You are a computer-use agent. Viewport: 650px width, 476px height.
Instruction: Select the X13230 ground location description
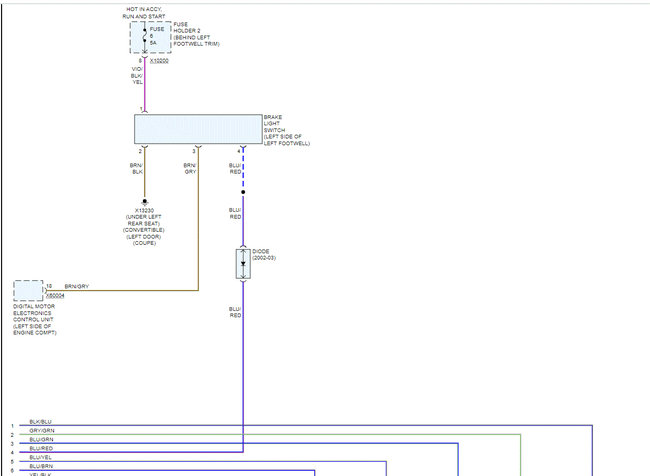point(144,226)
